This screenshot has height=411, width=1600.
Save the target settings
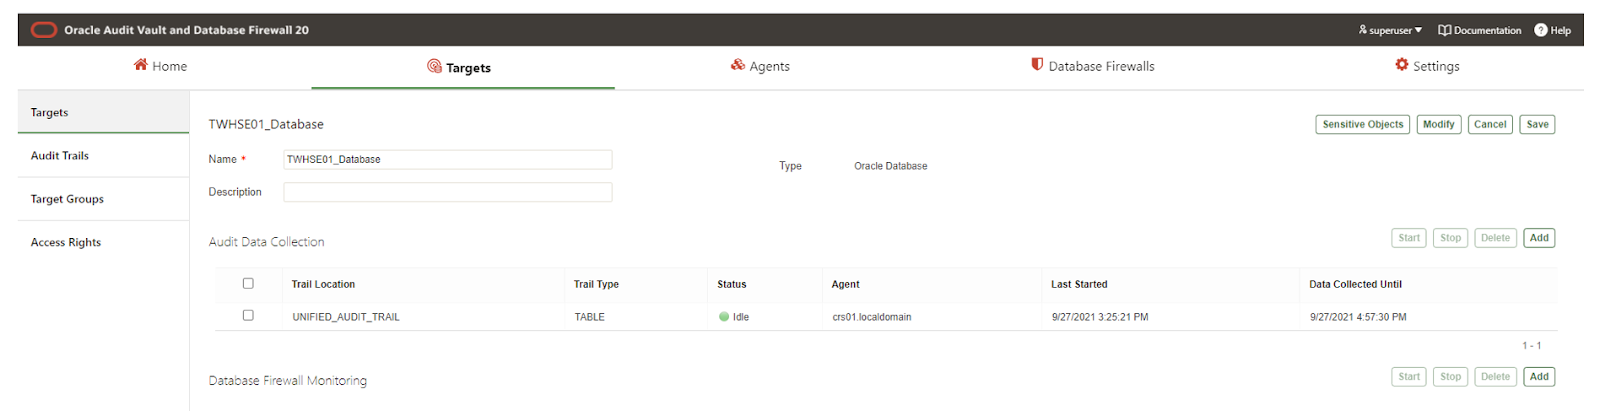(x=1537, y=124)
